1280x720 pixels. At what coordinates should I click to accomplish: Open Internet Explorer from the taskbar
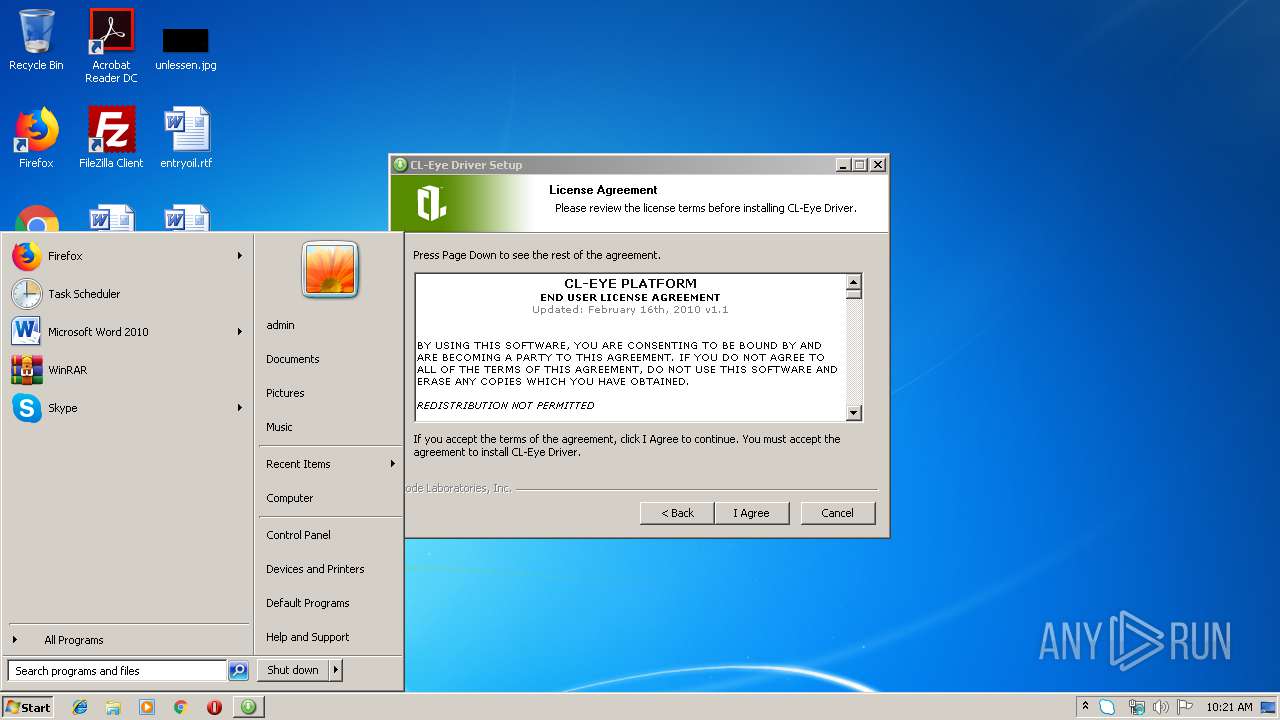point(80,707)
